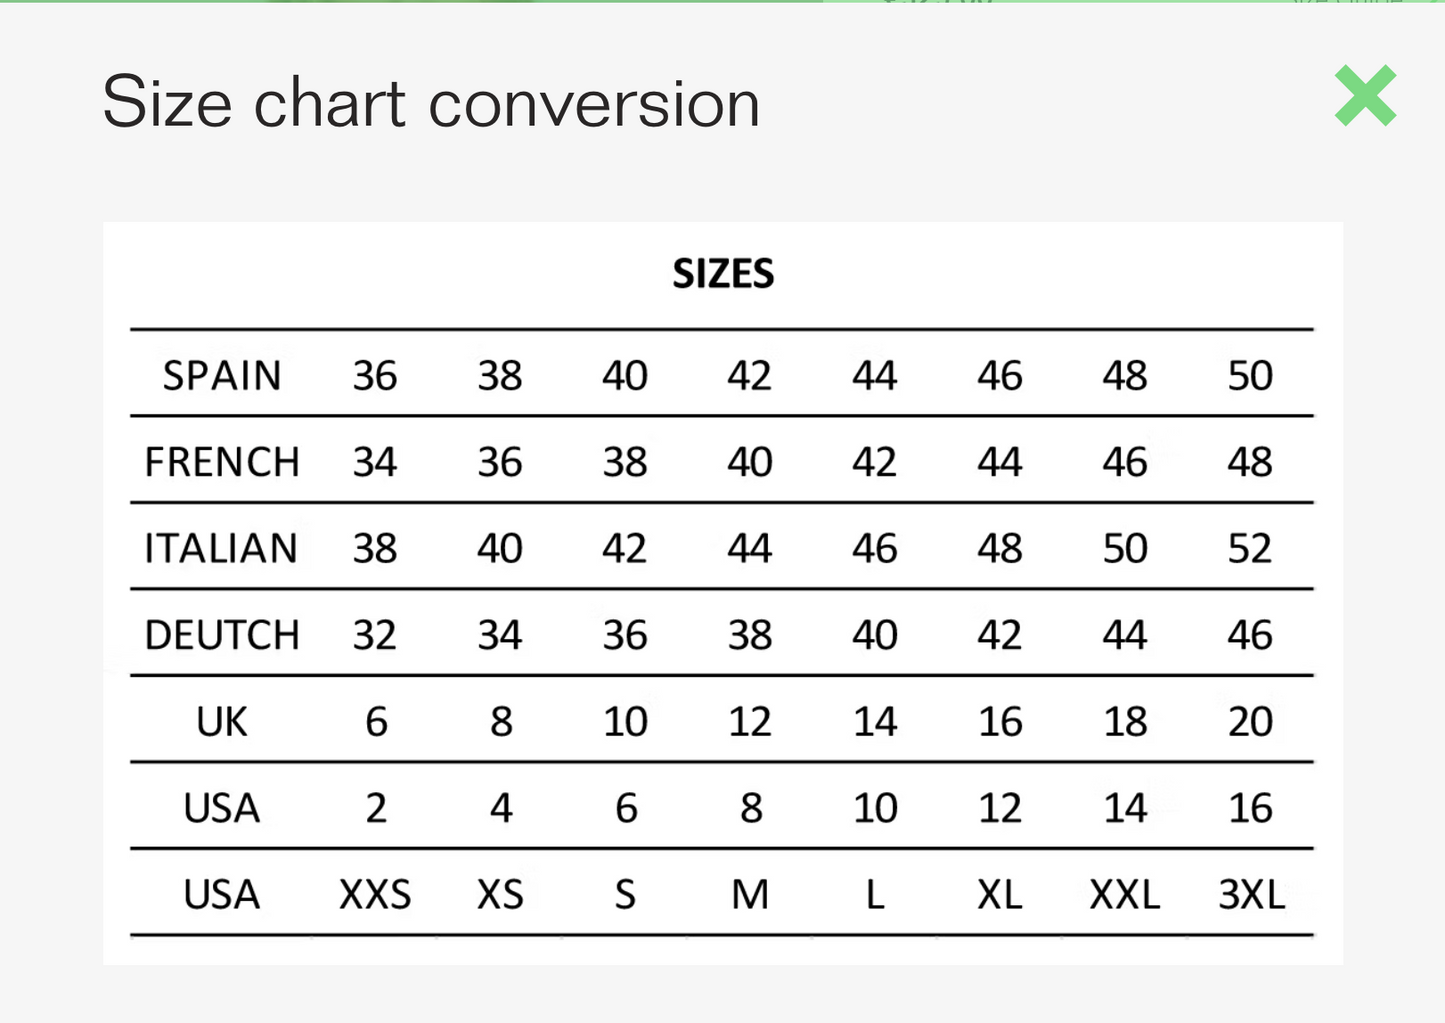Click size 32 in the DEUTCH row

point(375,635)
